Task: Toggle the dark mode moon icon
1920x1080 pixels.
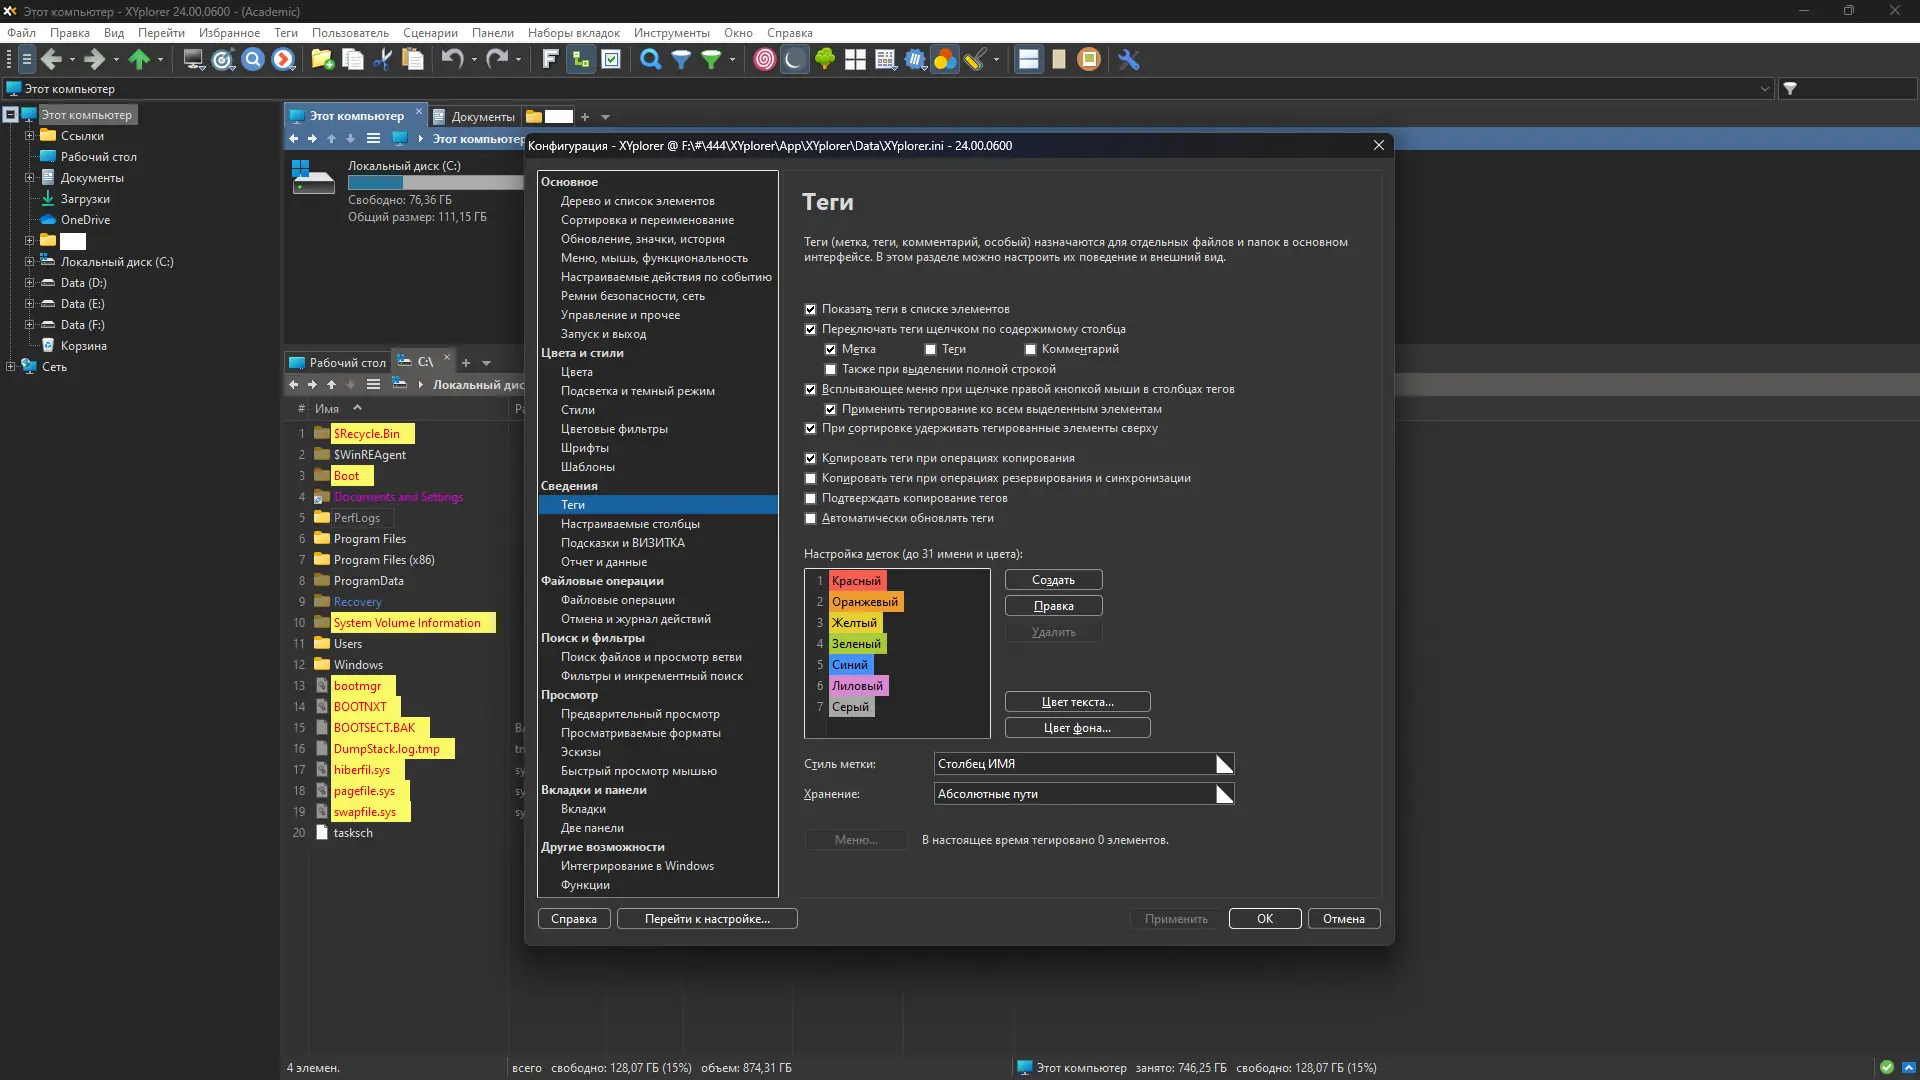Action: (x=794, y=60)
